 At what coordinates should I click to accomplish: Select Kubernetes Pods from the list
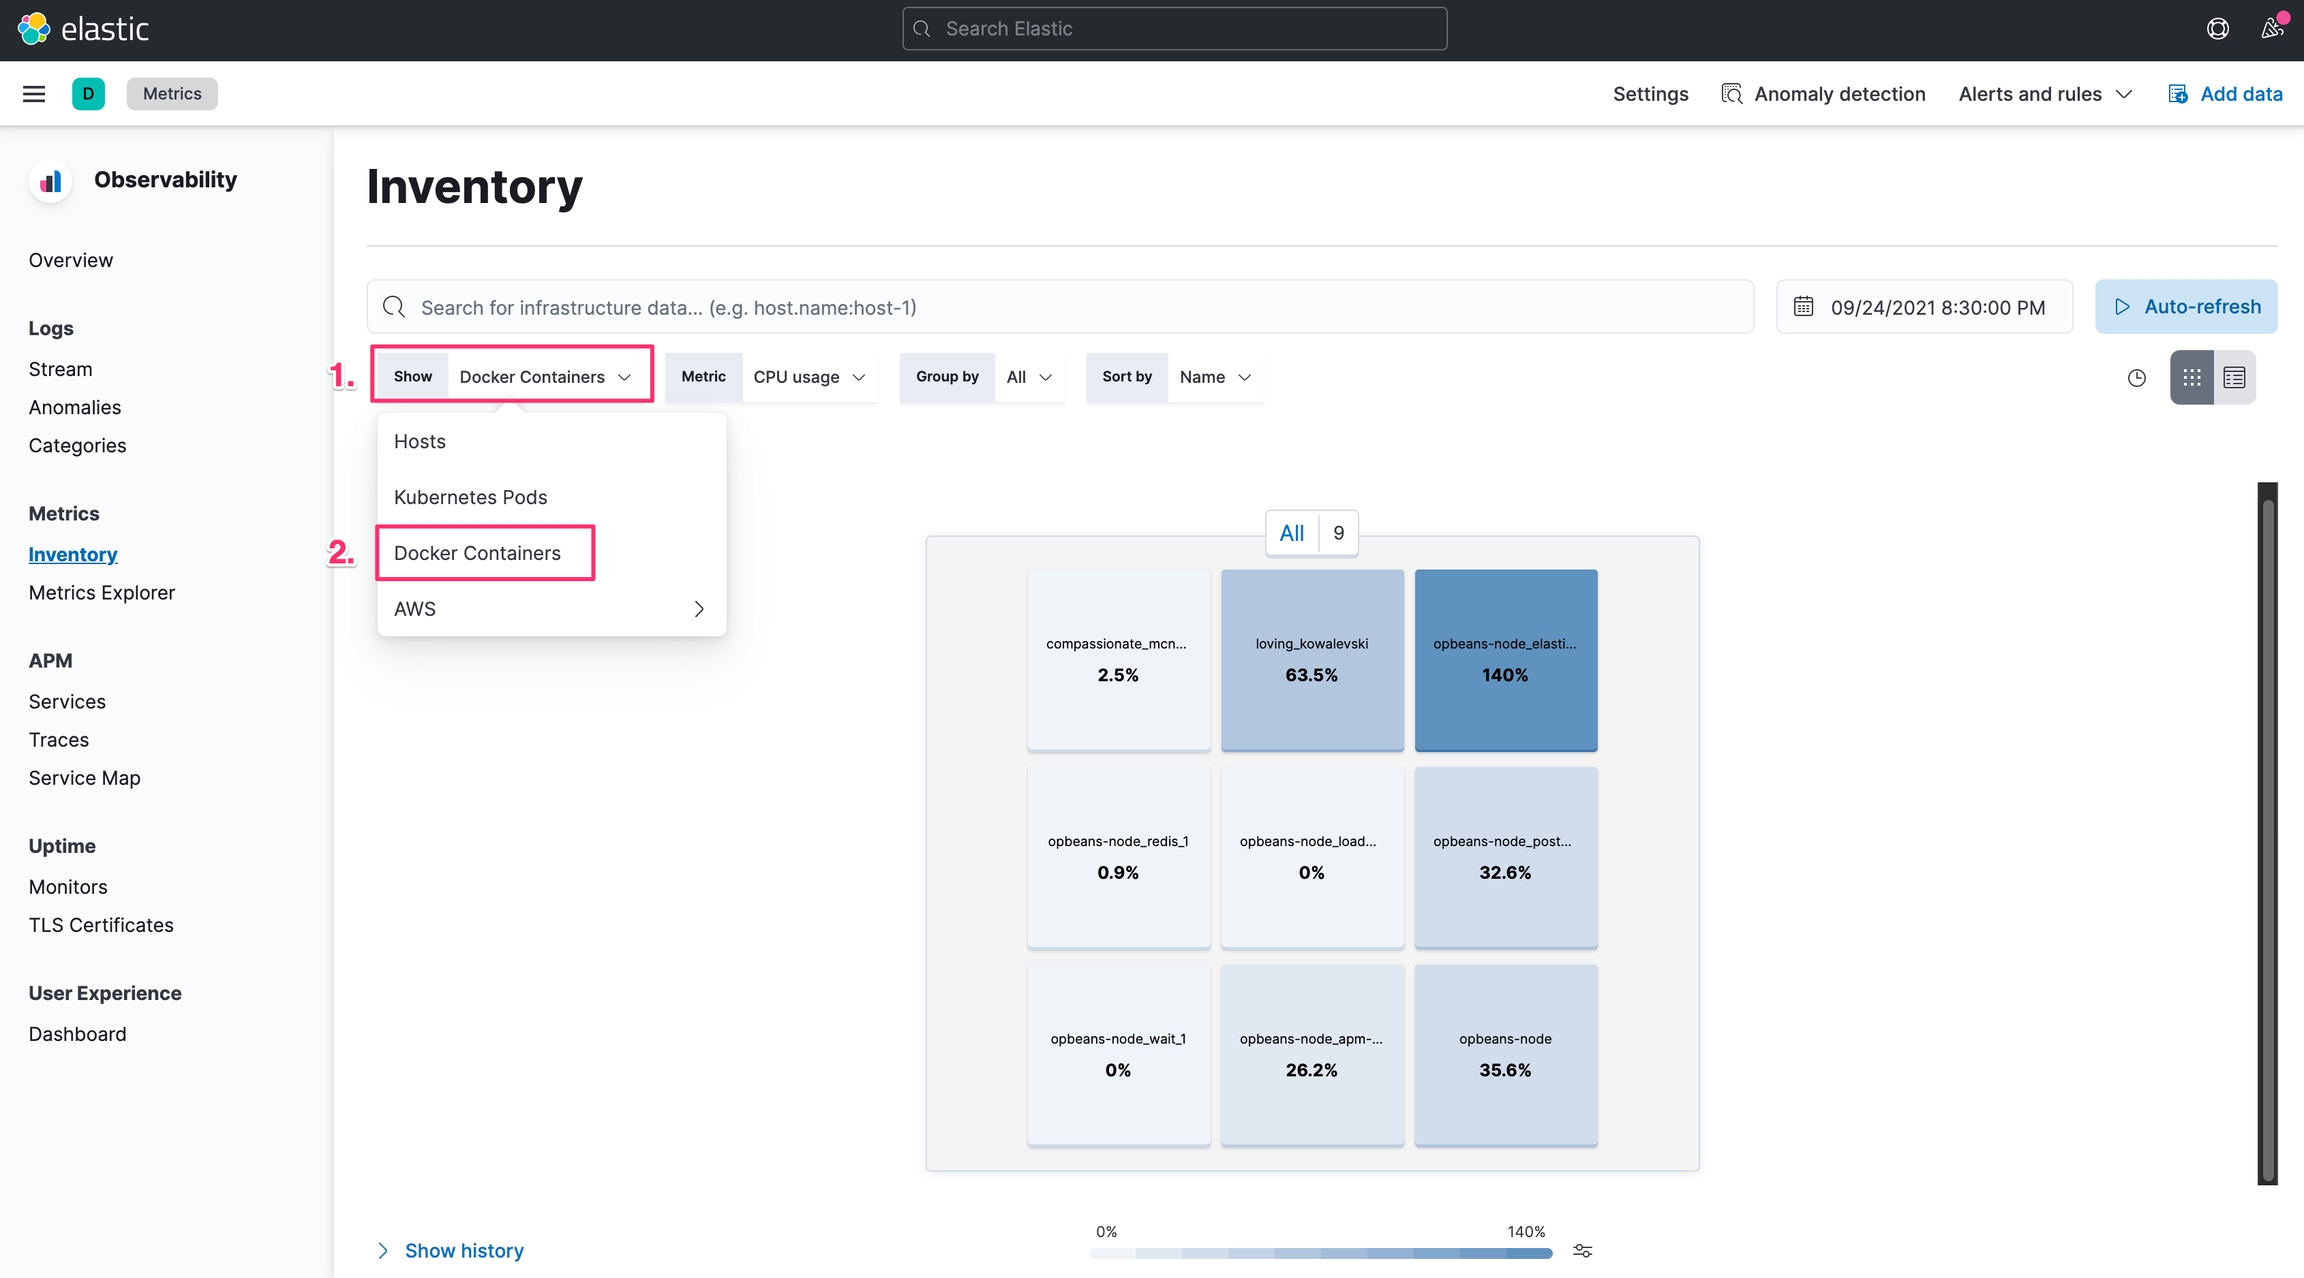coord(470,497)
